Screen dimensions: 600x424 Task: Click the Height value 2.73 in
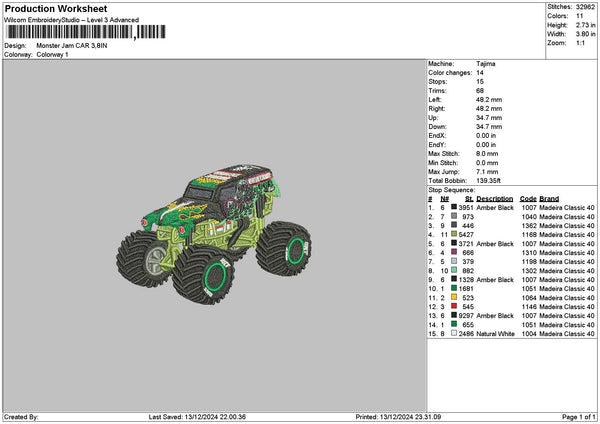[585, 25]
